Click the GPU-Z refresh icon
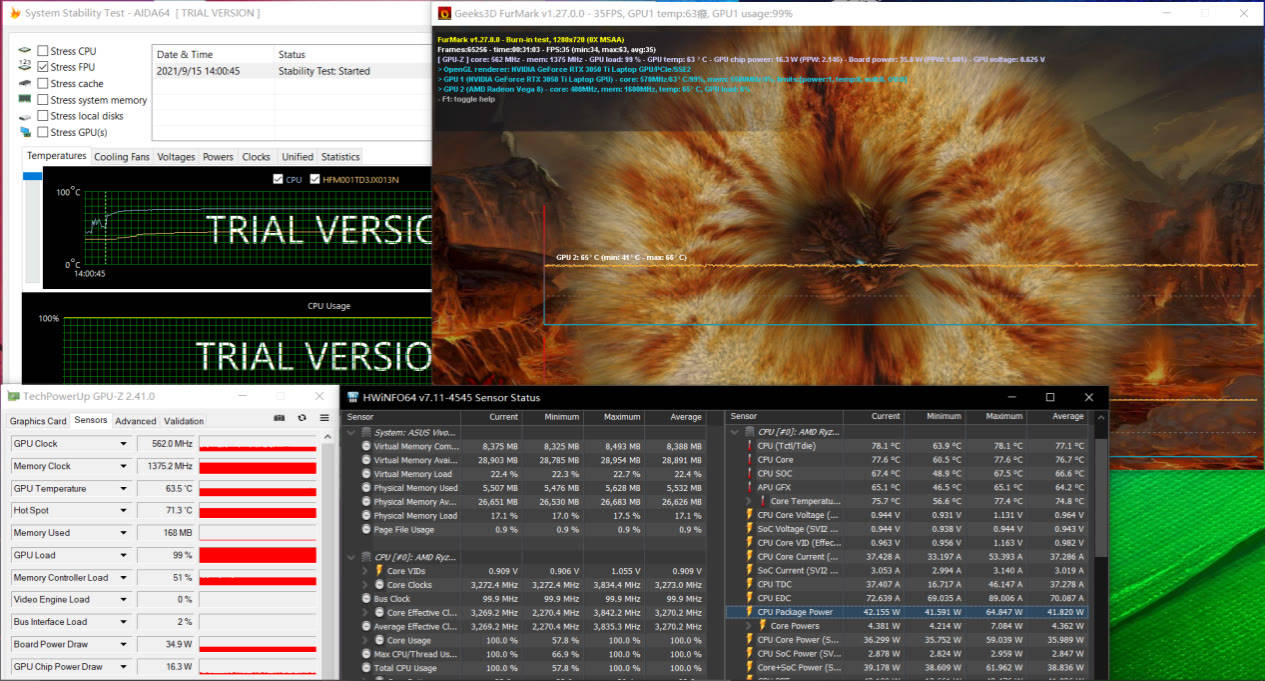Image resolution: width=1265 pixels, height=681 pixels. [302, 418]
